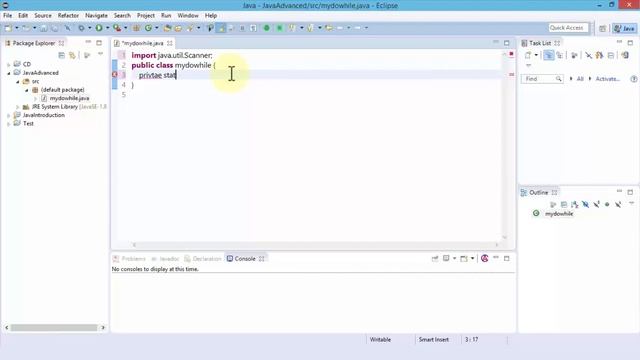This screenshot has height=360, width=640.
Task: Open the File menu
Action: click(7, 16)
